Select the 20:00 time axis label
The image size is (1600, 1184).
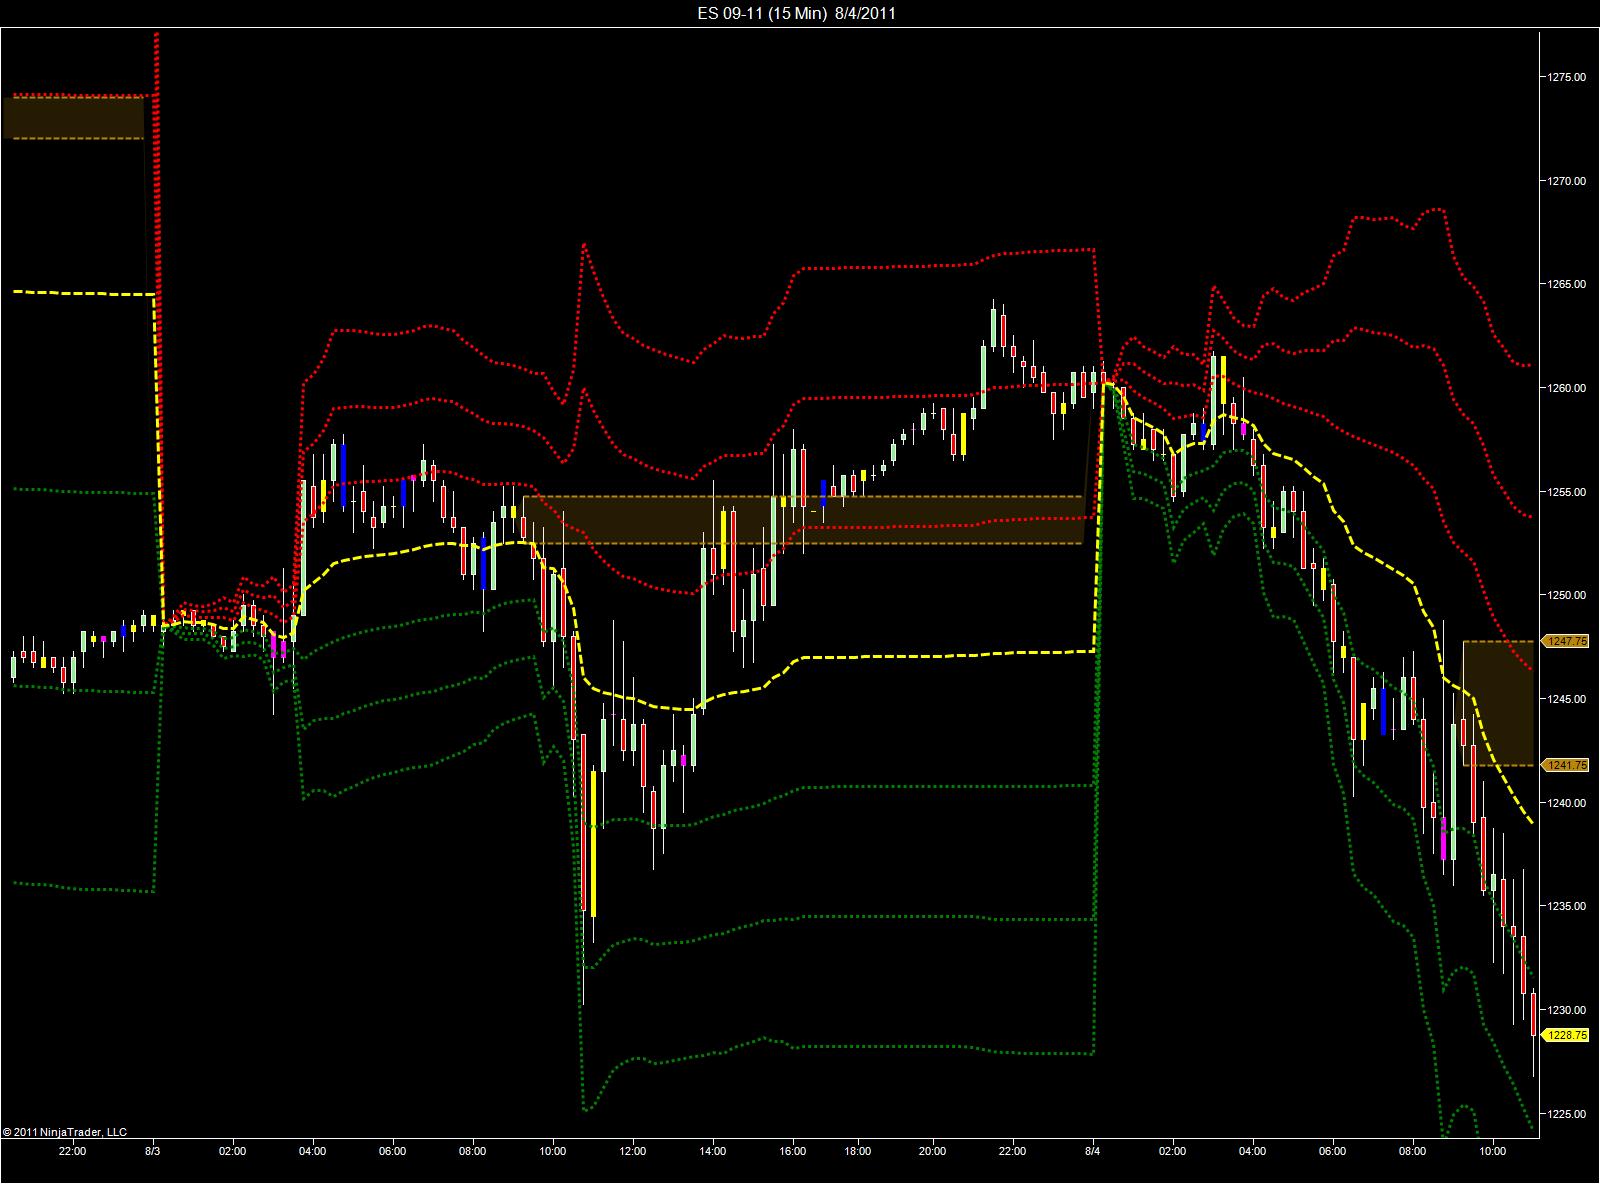tap(933, 1151)
